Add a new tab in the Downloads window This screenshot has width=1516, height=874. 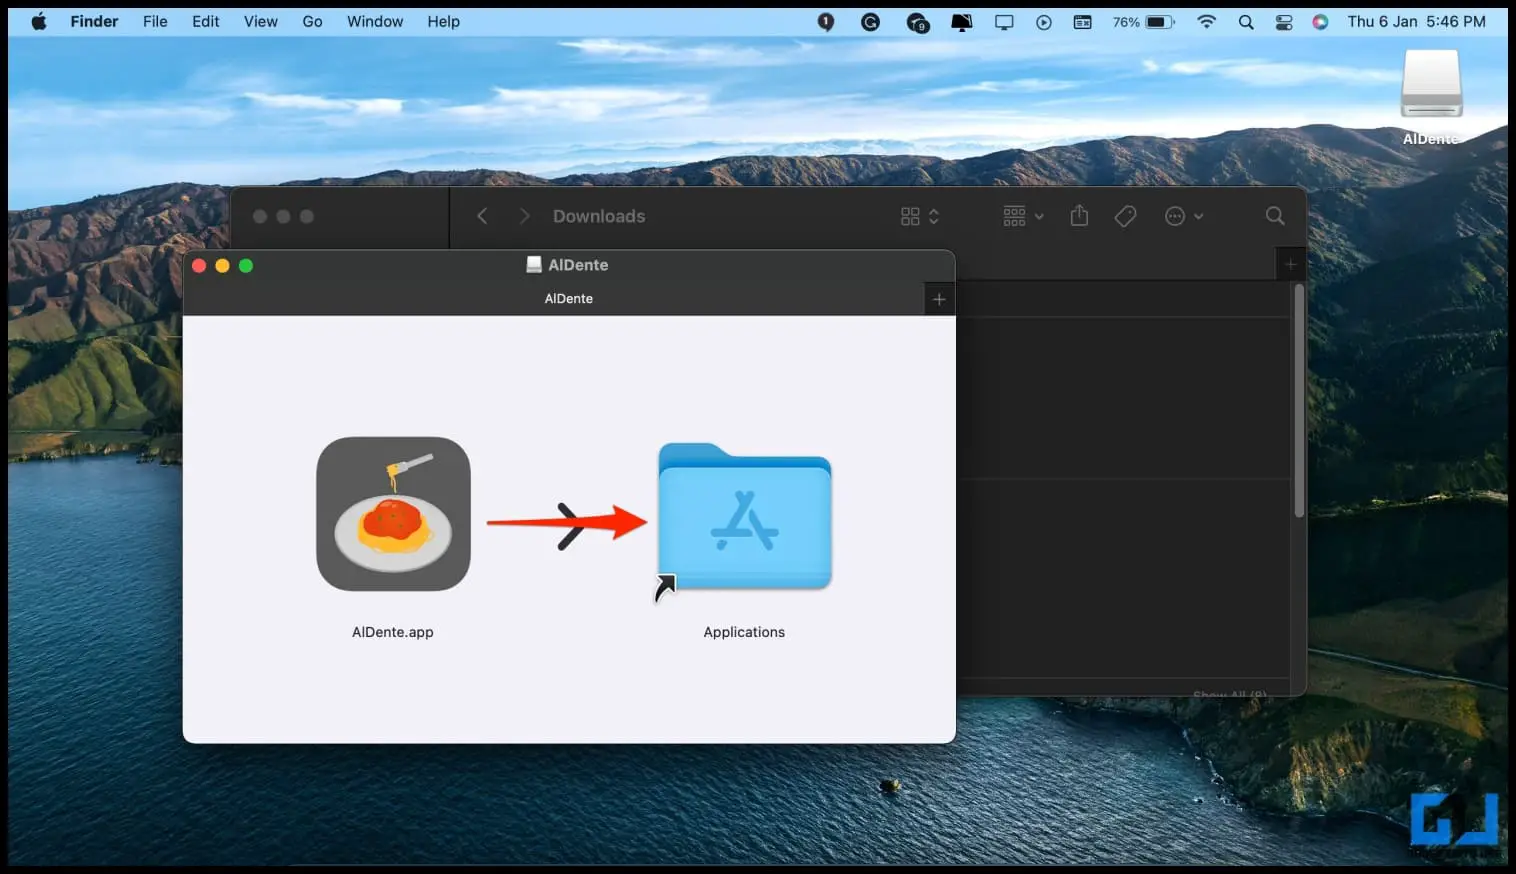pyautogui.click(x=1291, y=264)
